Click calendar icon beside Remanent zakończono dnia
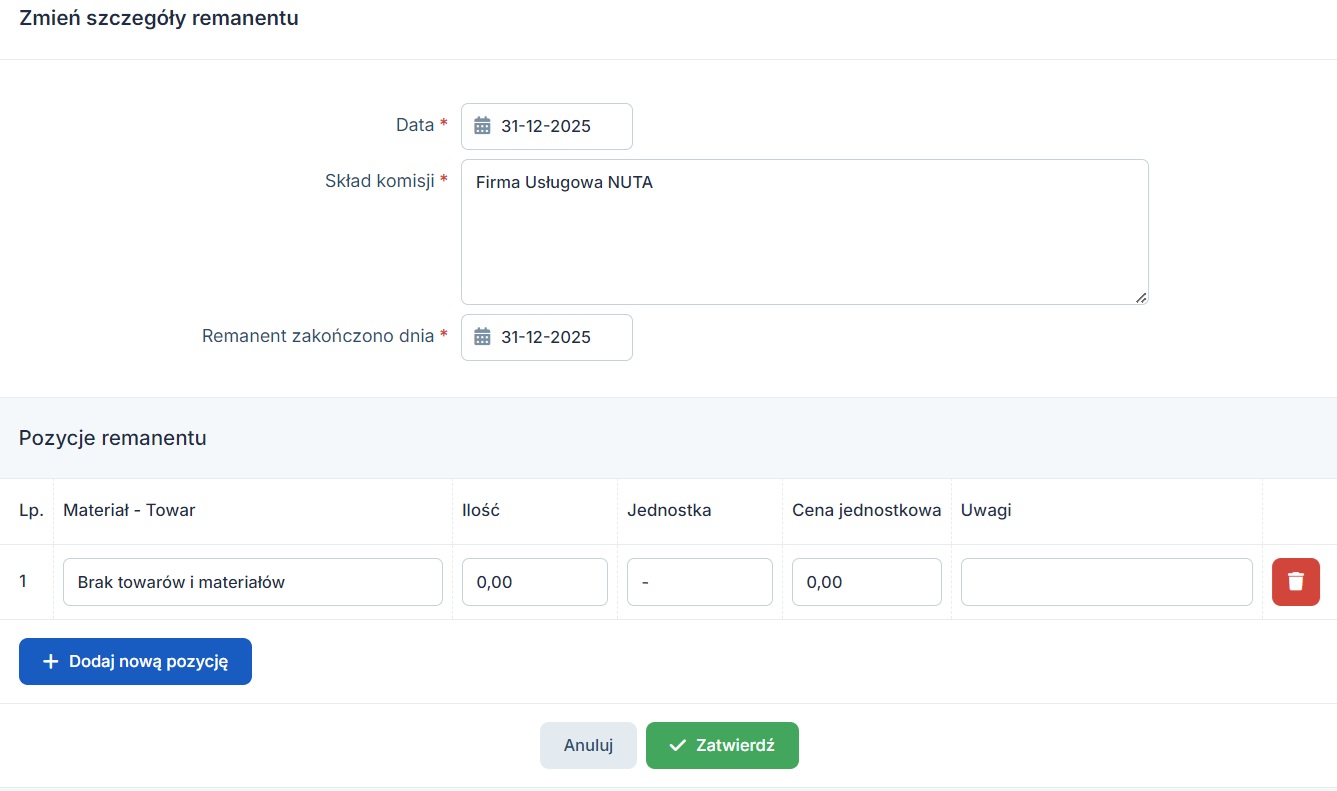The image size is (1337, 791). pyautogui.click(x=482, y=337)
